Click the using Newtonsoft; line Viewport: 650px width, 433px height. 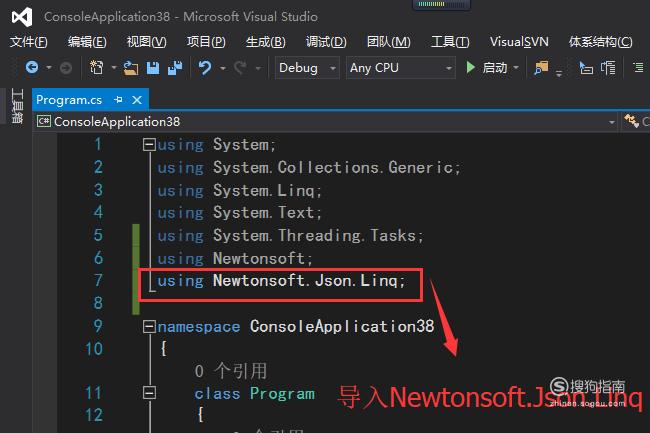click(x=235, y=259)
